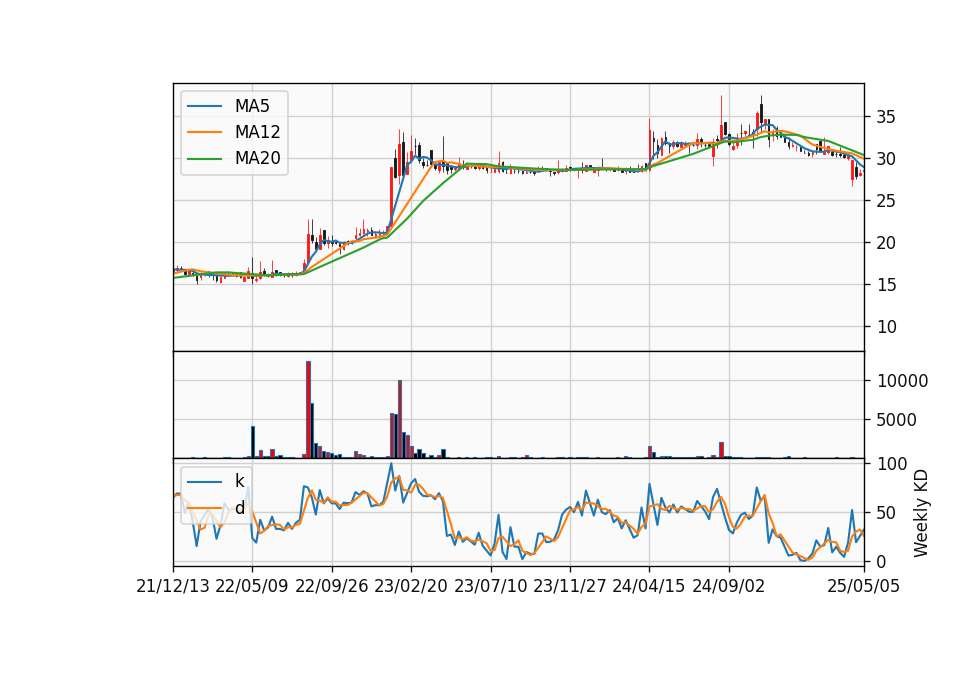The image size is (960, 690).
Task: Select the 23/07/10 date label
Action: (490, 586)
